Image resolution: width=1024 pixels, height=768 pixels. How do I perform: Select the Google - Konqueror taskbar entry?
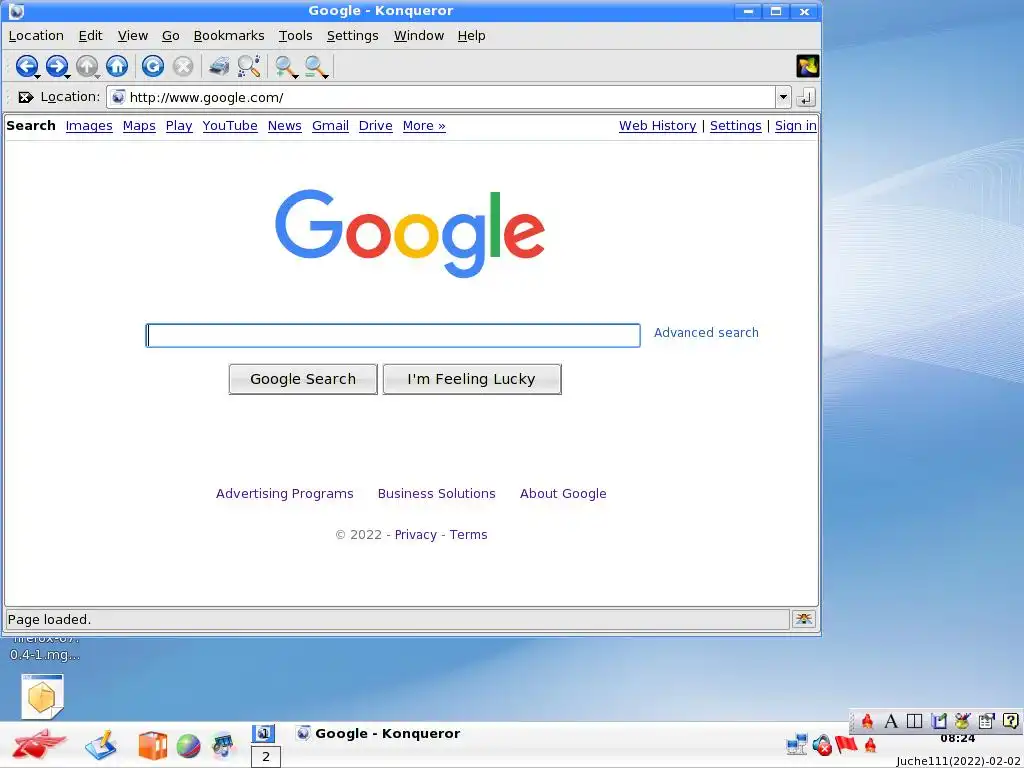coord(378,733)
